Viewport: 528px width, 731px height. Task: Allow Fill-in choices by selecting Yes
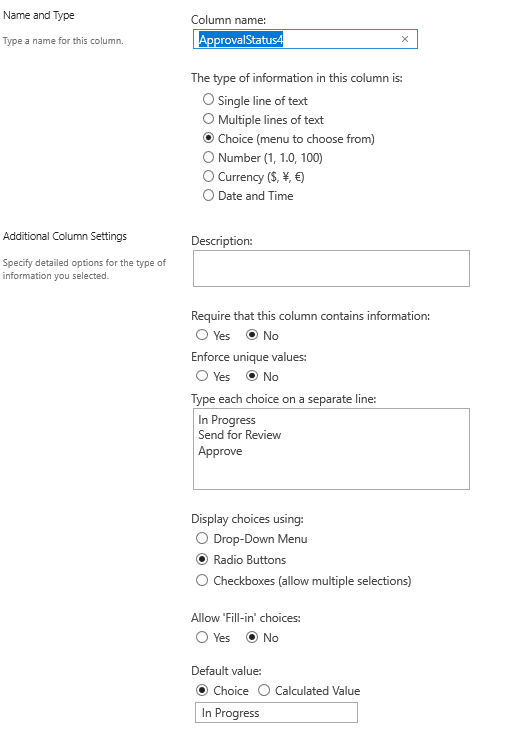pyautogui.click(x=202, y=637)
